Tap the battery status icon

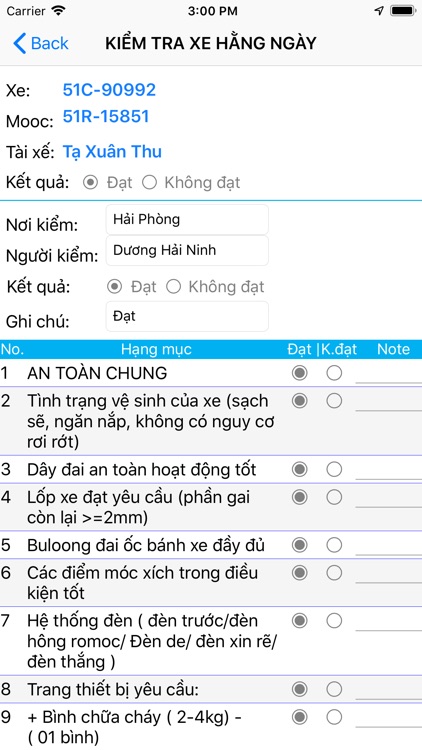(x=402, y=11)
